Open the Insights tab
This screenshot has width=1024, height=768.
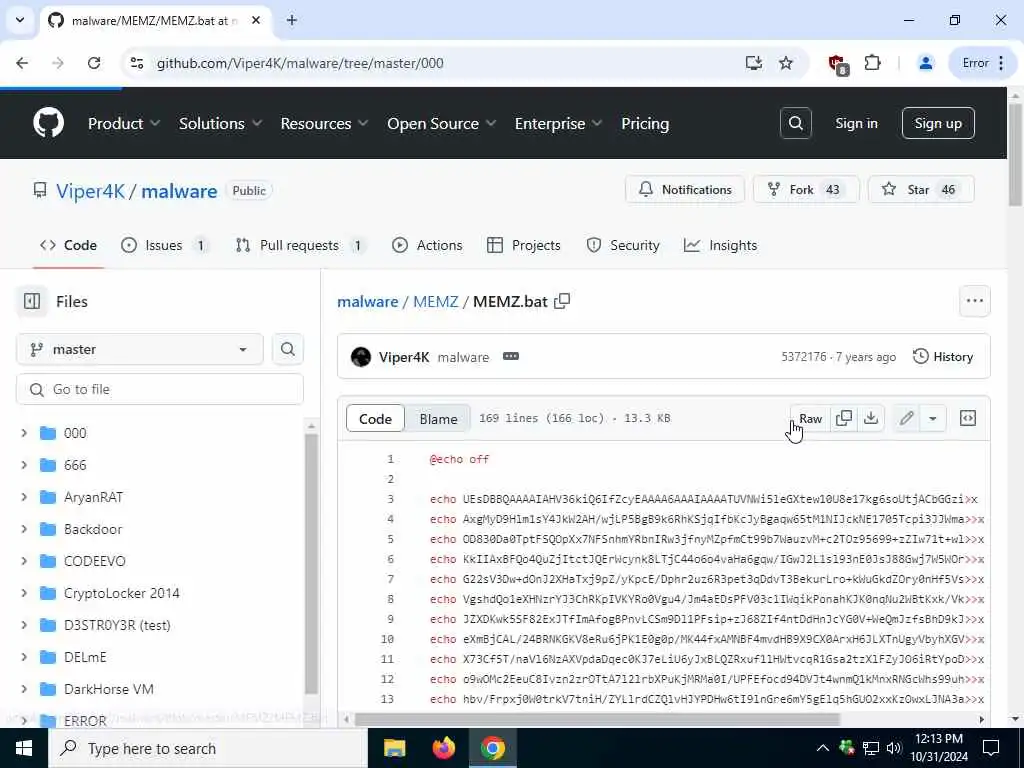click(720, 245)
